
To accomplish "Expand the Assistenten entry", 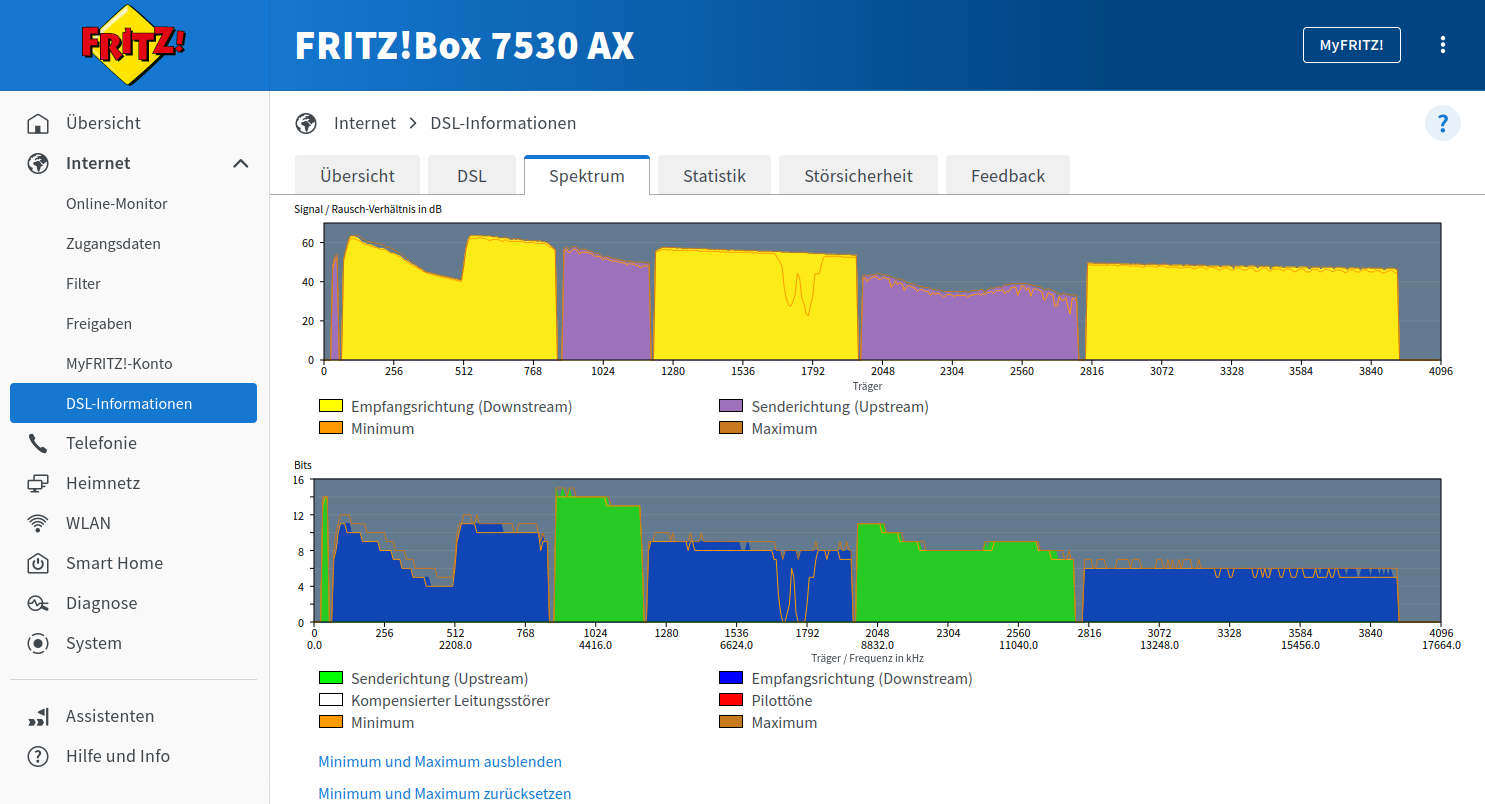I will click(x=110, y=716).
